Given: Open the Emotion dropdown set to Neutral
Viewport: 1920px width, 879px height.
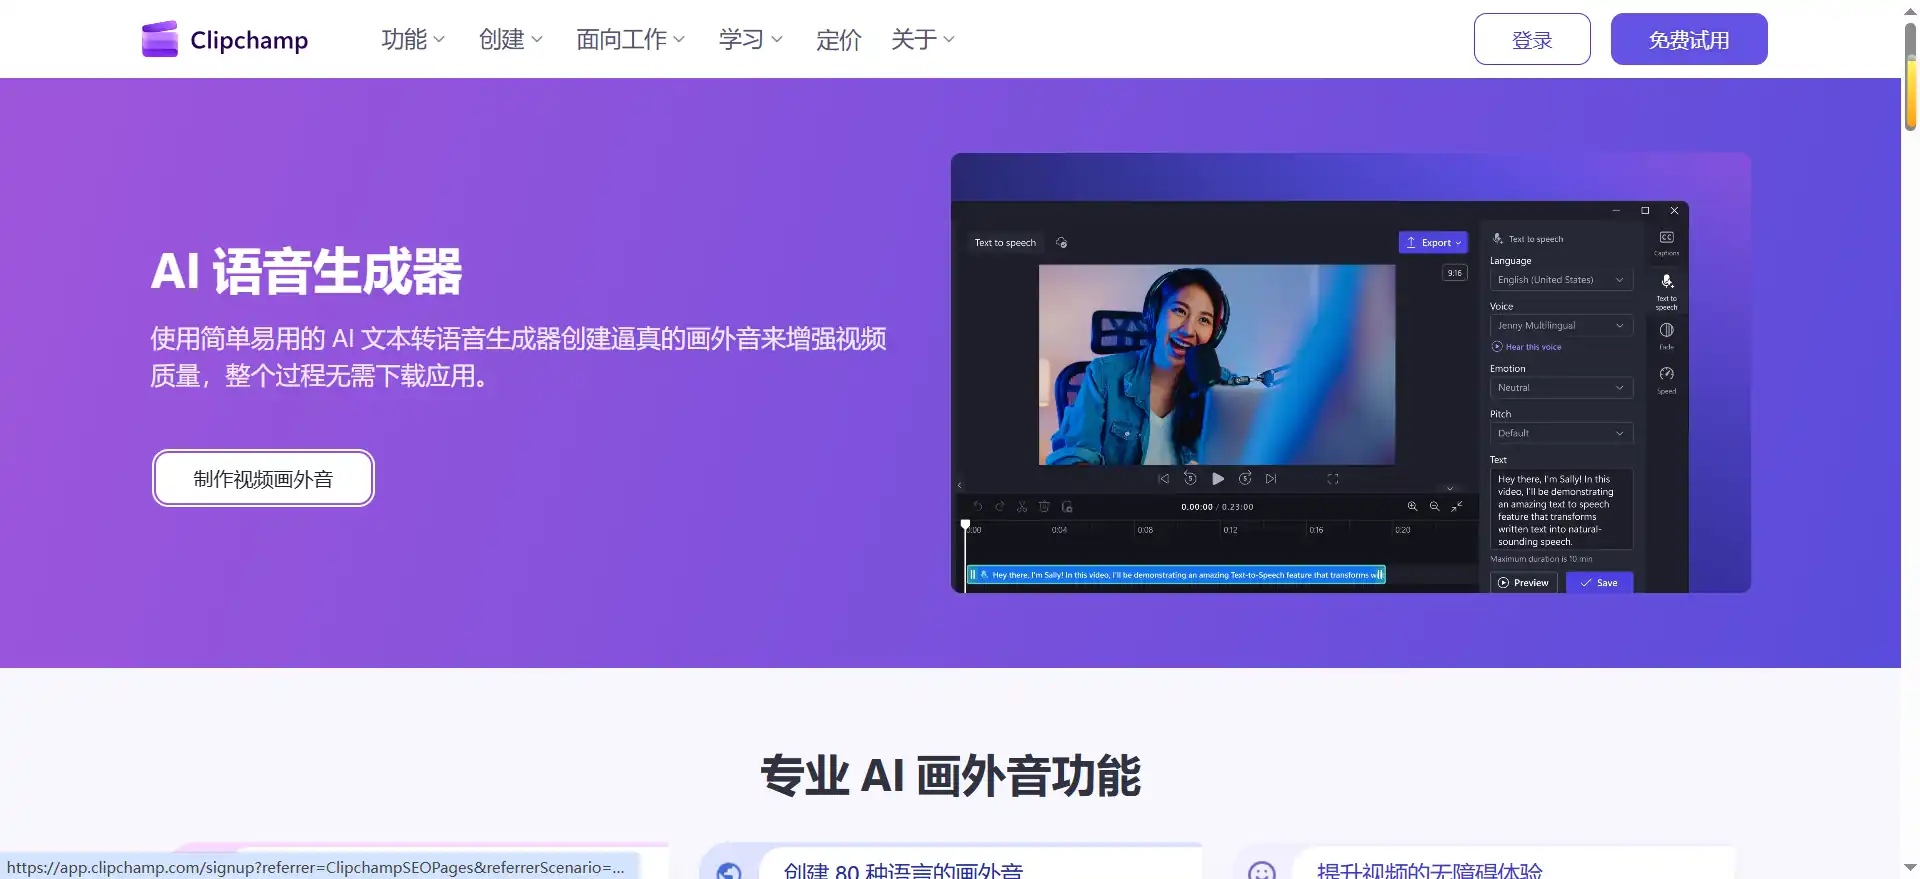Looking at the screenshot, I should 1560,388.
